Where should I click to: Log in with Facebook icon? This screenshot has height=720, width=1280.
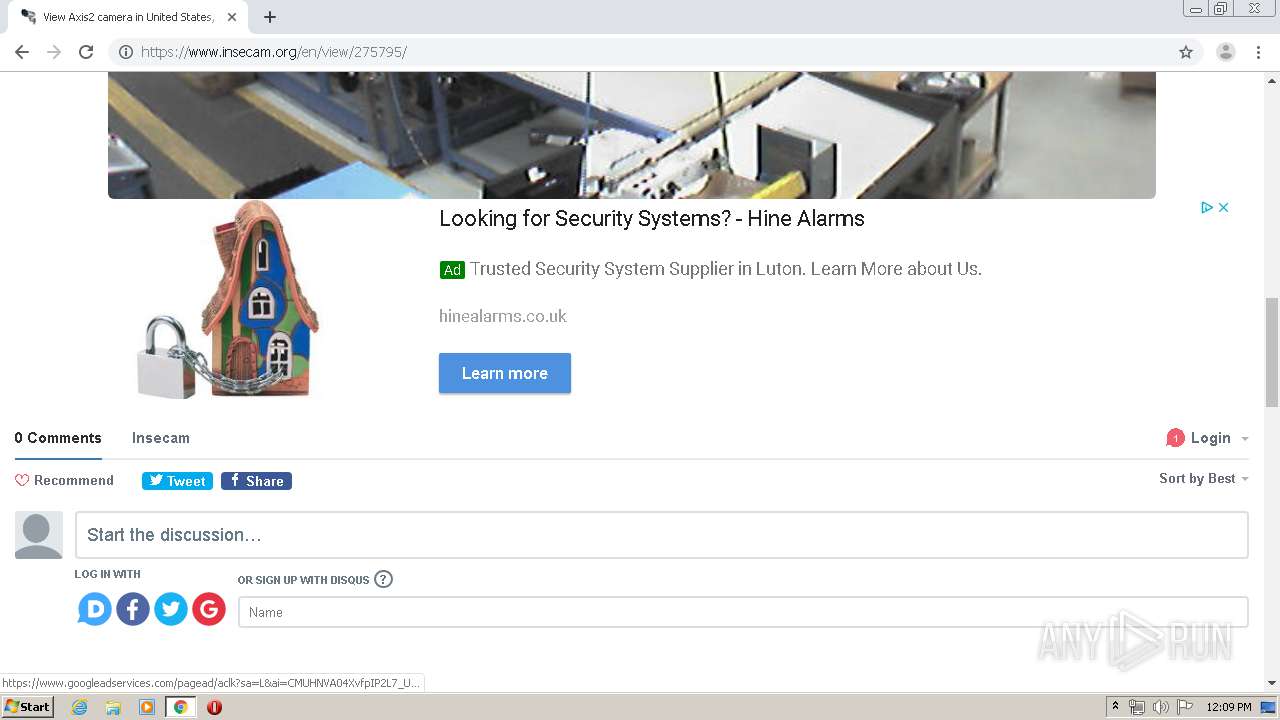click(x=133, y=608)
